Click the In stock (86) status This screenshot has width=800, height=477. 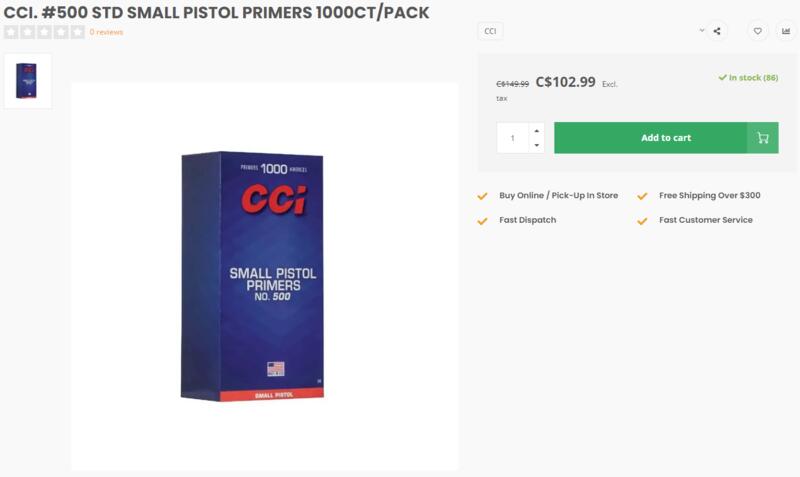point(748,78)
